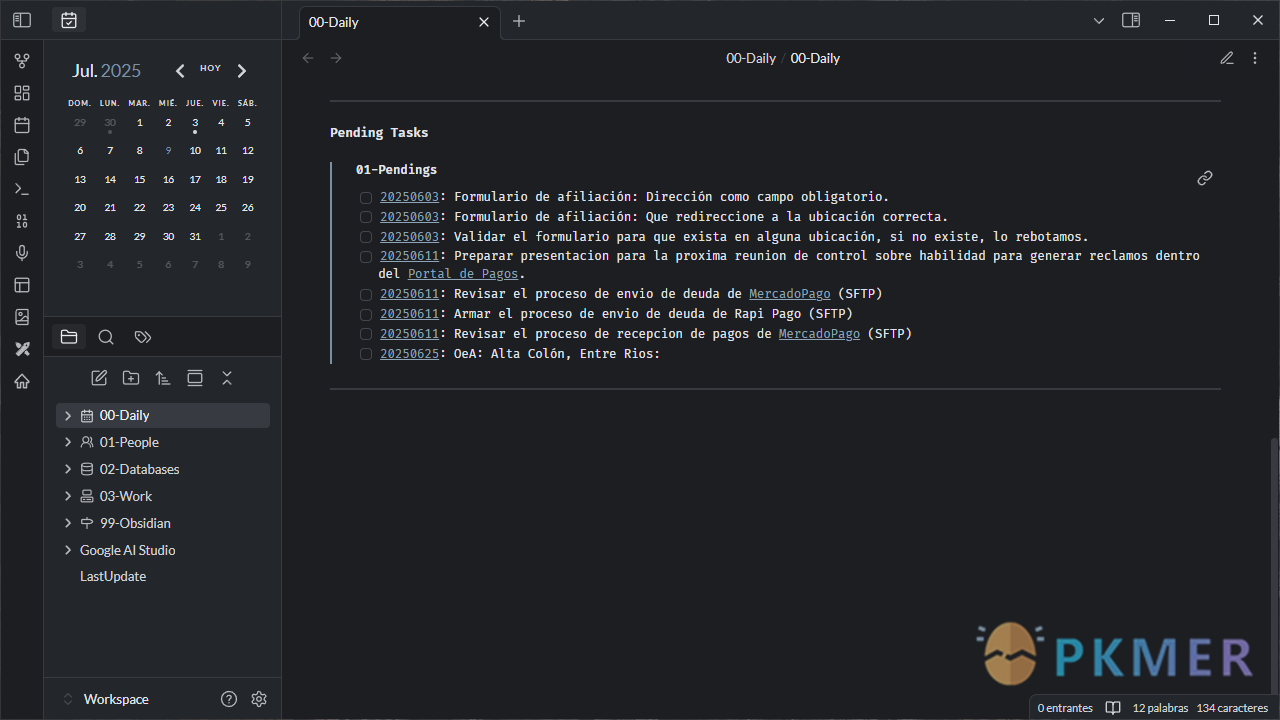Open today's daily note ribbon icon
Image resolution: width=1280 pixels, height=720 pixels.
coord(22,125)
